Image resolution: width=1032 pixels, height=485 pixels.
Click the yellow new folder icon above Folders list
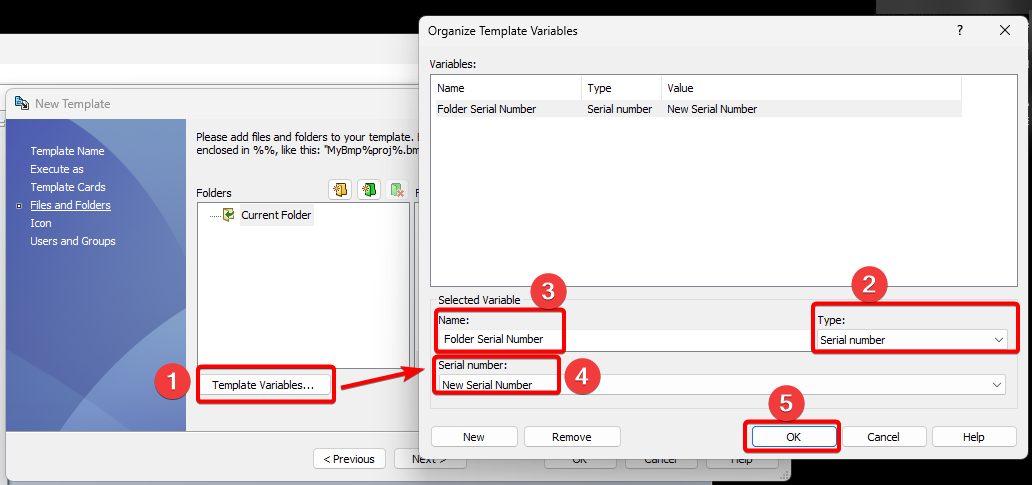pos(340,190)
